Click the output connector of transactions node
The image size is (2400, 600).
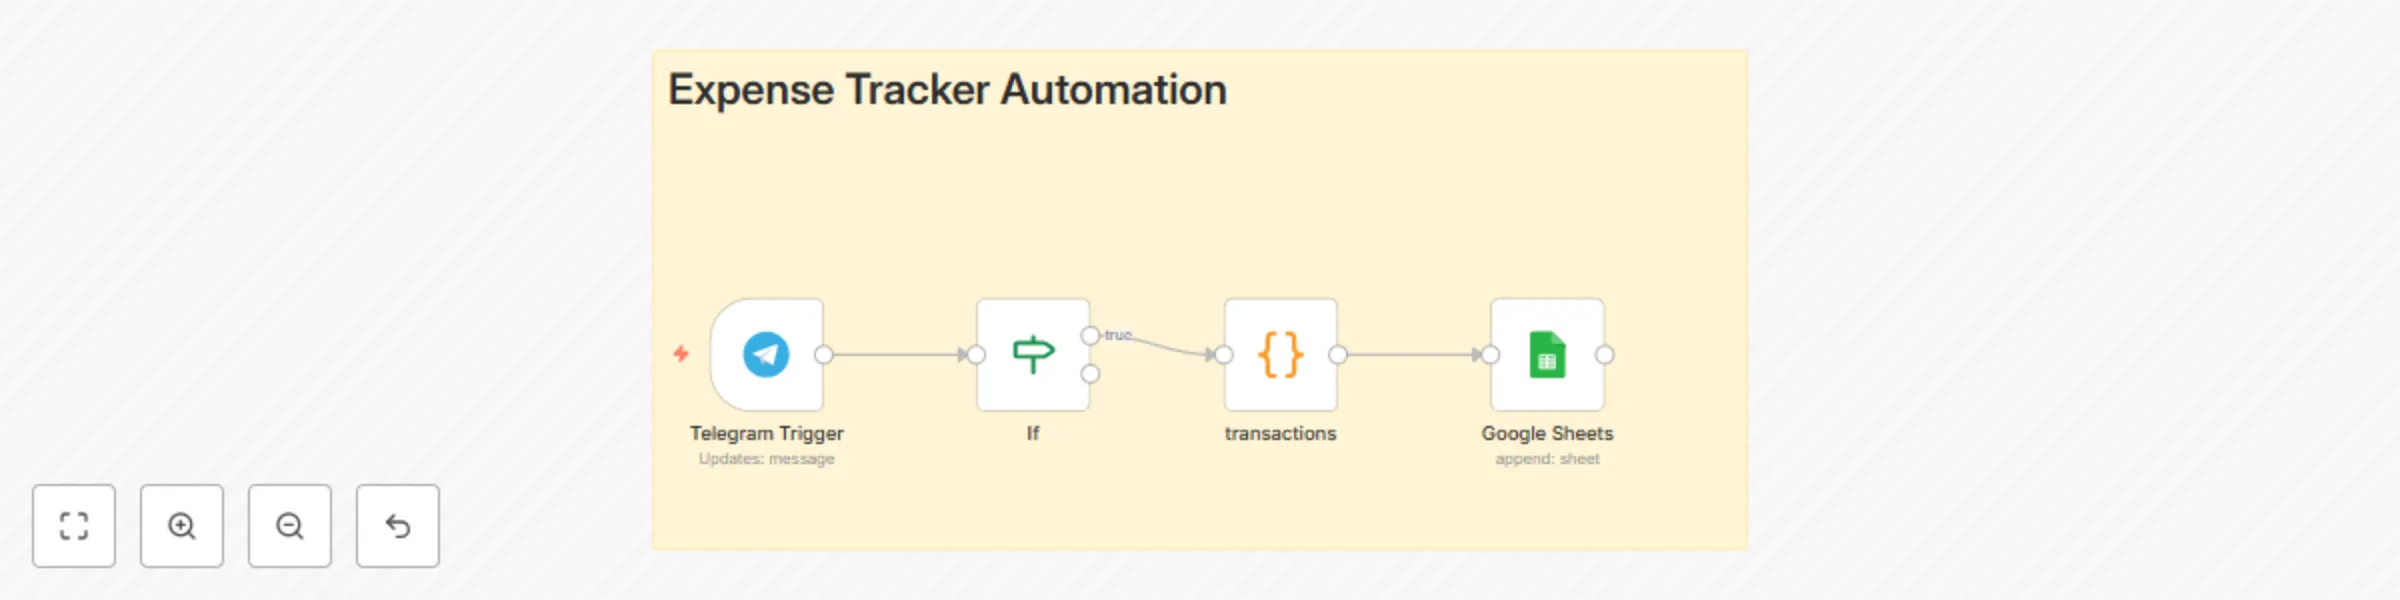1336,354
